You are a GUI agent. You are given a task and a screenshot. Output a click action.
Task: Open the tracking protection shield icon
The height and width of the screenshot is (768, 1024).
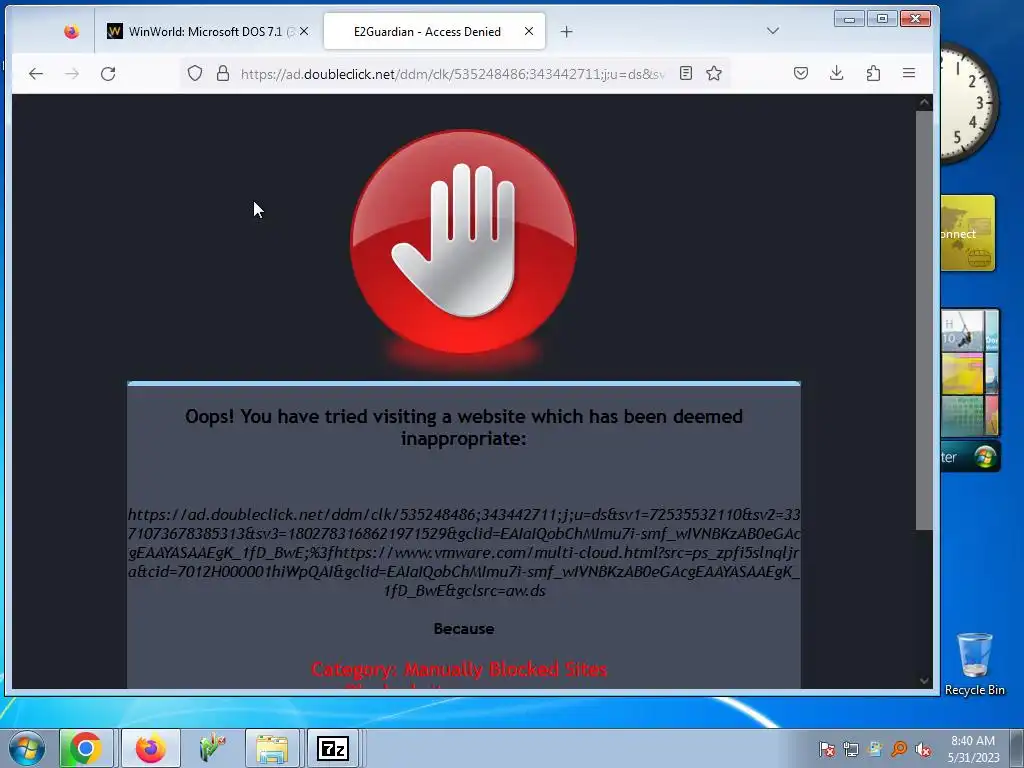(195, 73)
